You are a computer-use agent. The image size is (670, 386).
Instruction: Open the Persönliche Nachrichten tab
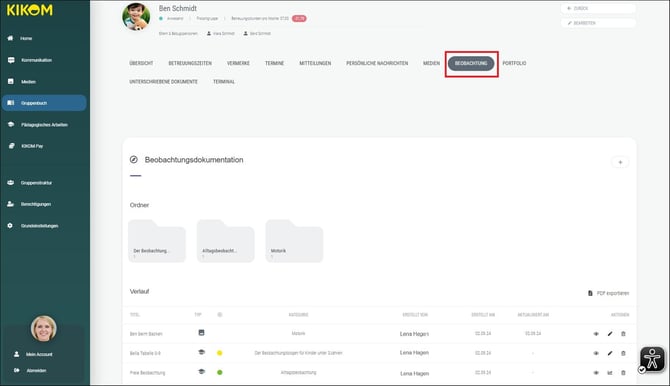[377, 63]
